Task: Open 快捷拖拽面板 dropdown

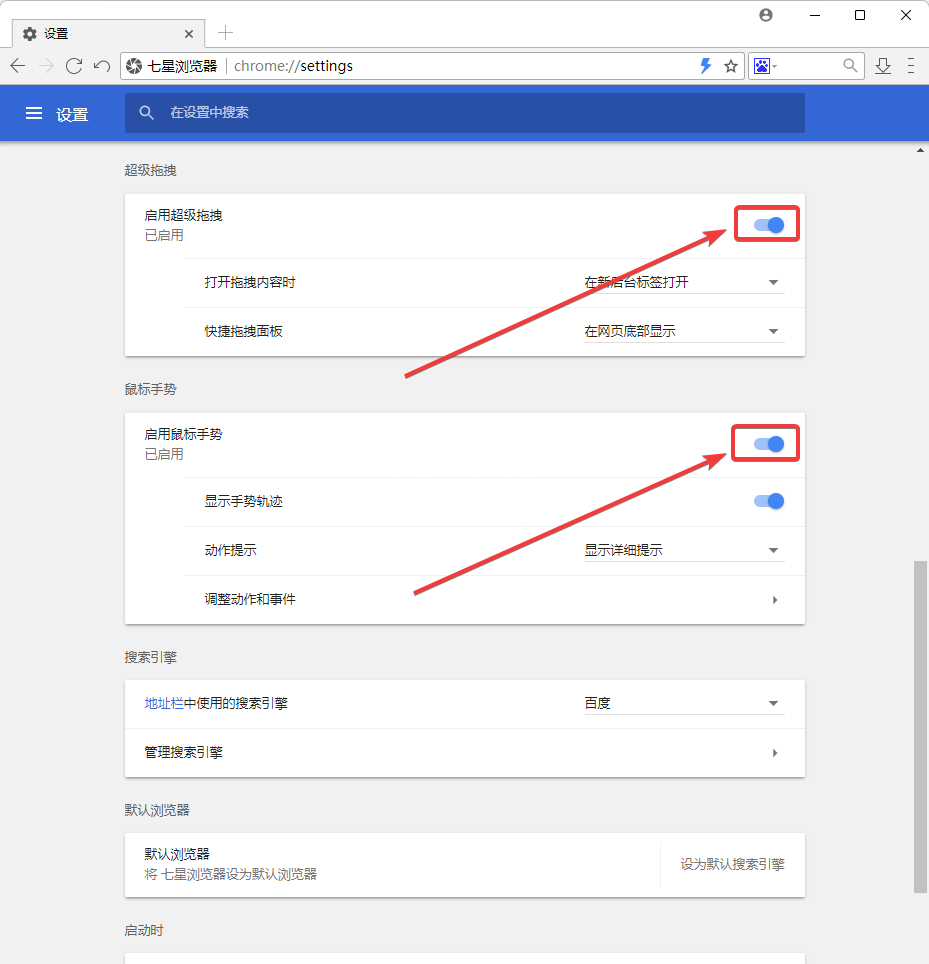Action: pos(684,331)
